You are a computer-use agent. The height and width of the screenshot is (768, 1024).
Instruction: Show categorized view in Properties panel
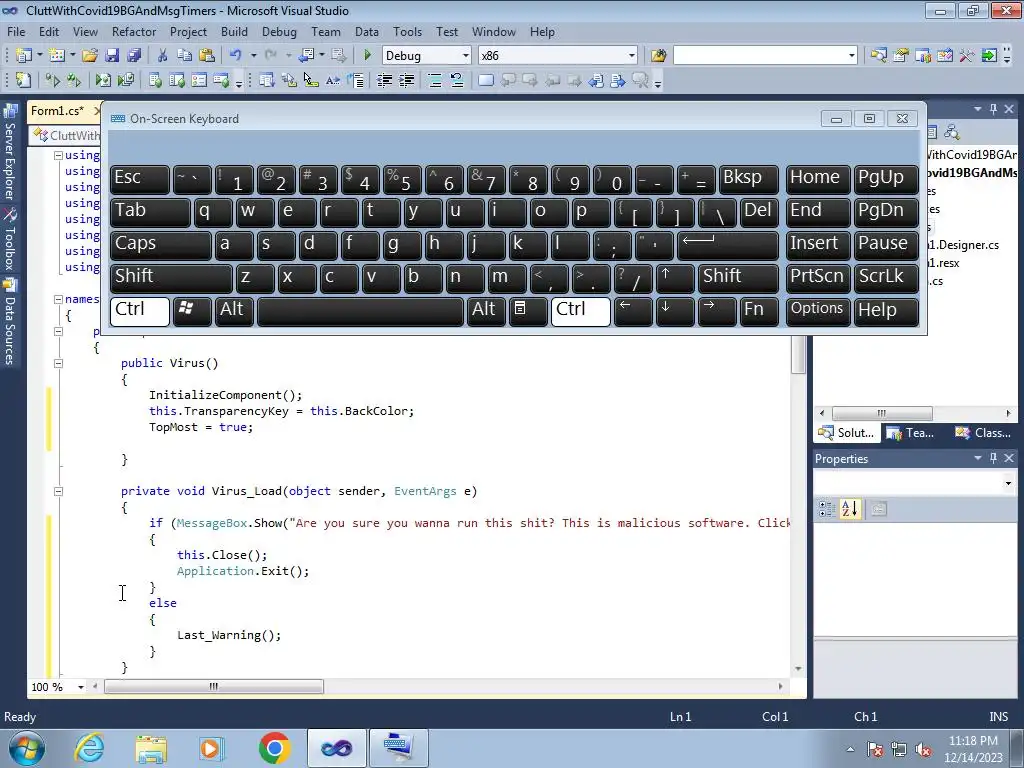827,509
